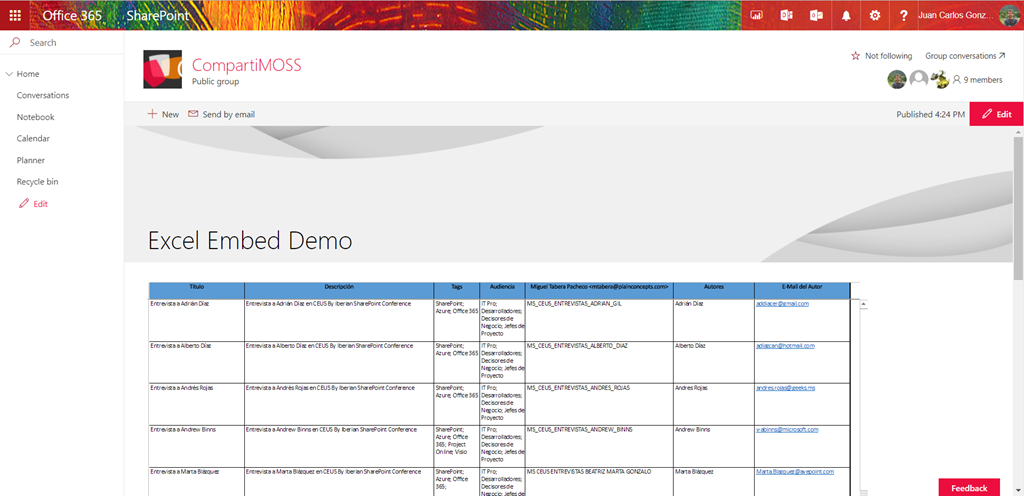The width and height of the screenshot is (1024, 496).
Task: Open Calendar in the left navigation
Action: (x=33, y=138)
